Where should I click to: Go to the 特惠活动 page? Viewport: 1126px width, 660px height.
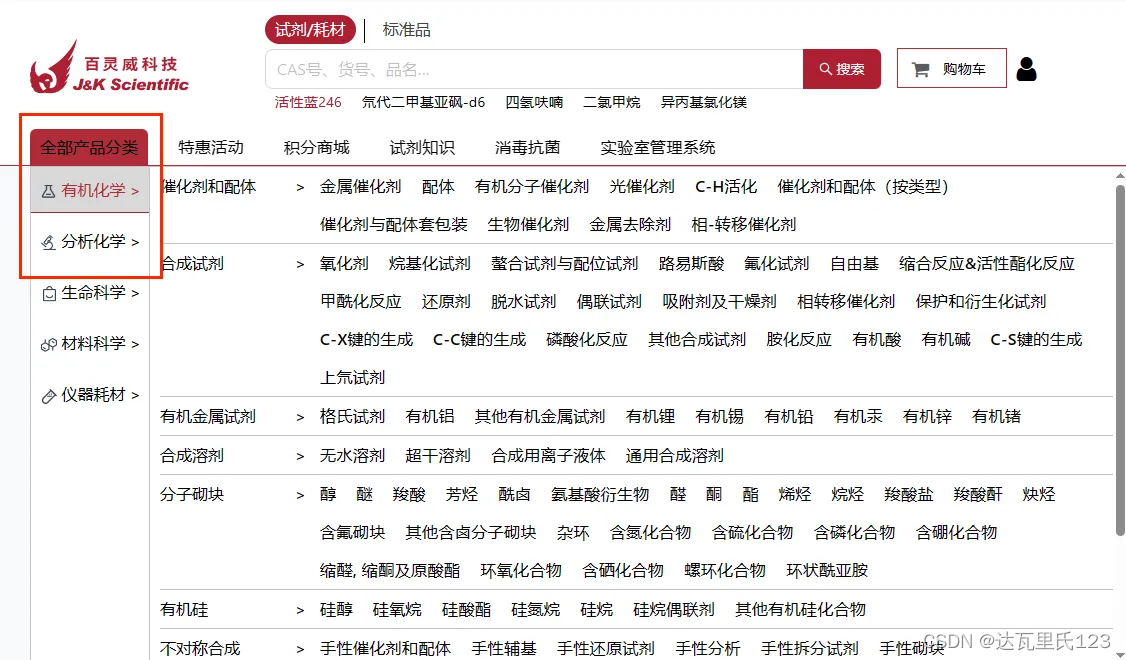pyautogui.click(x=211, y=147)
